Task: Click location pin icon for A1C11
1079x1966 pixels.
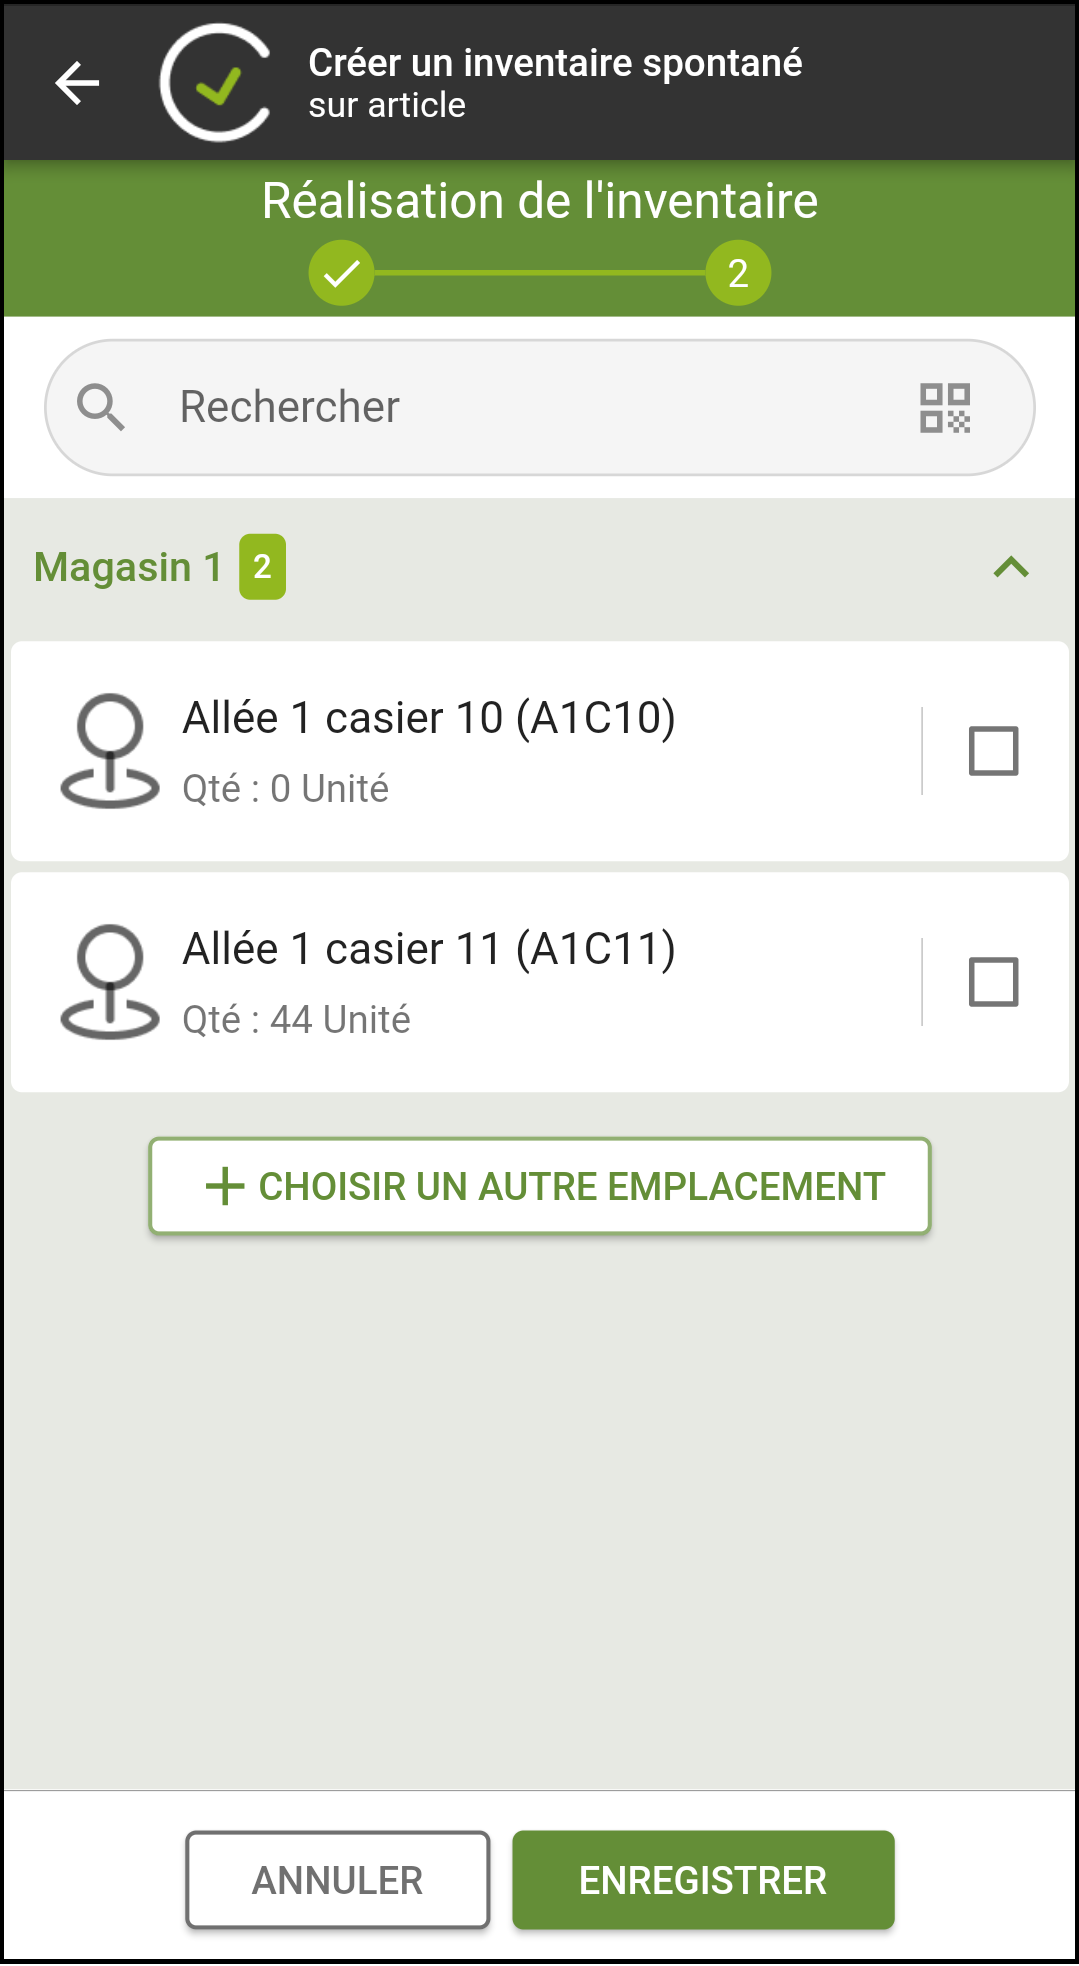Action: pos(110,982)
